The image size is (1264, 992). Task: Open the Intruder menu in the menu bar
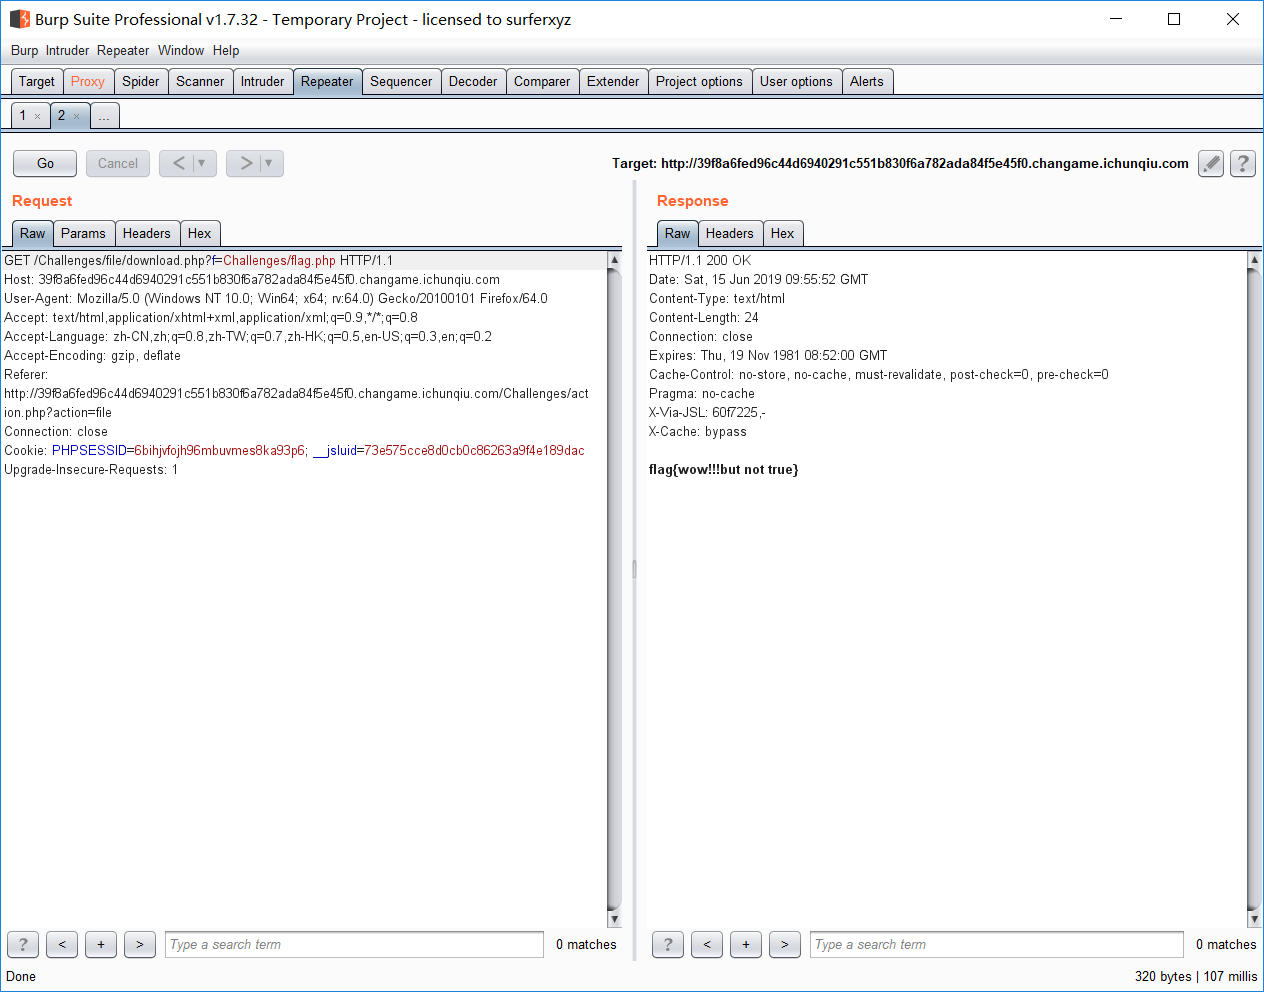67,50
